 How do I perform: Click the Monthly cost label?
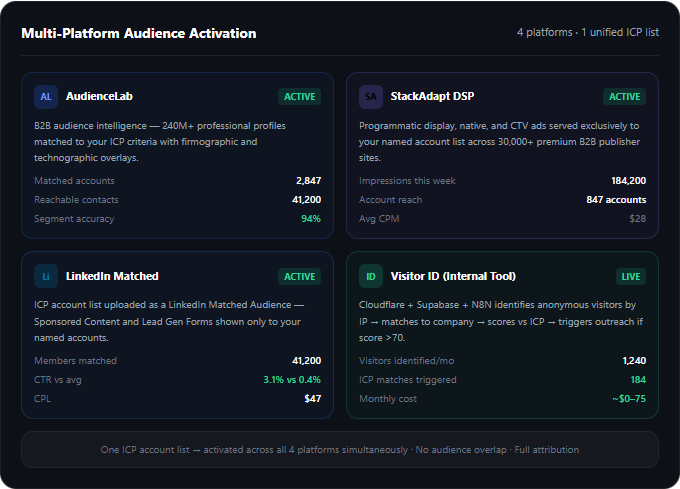388,399
